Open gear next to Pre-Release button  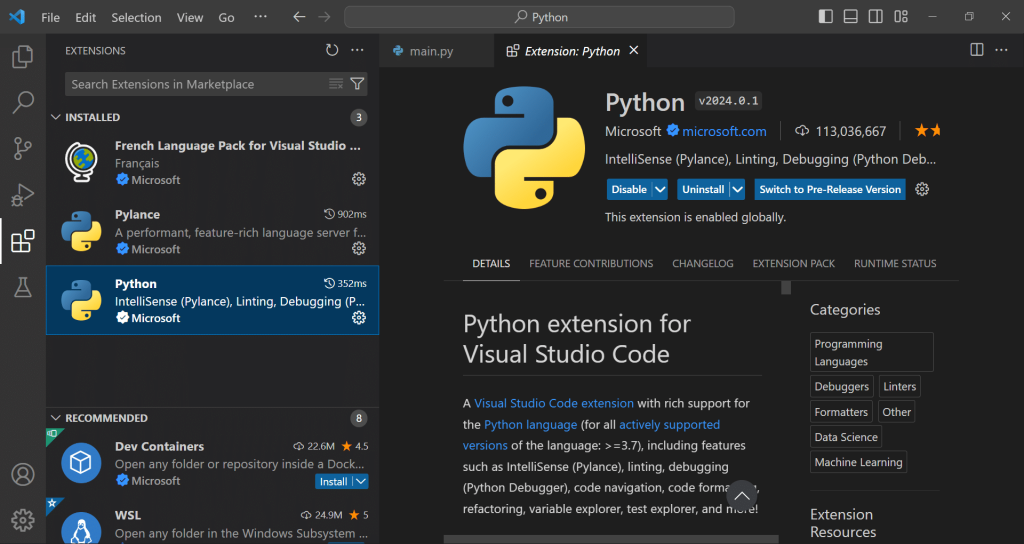click(x=922, y=189)
